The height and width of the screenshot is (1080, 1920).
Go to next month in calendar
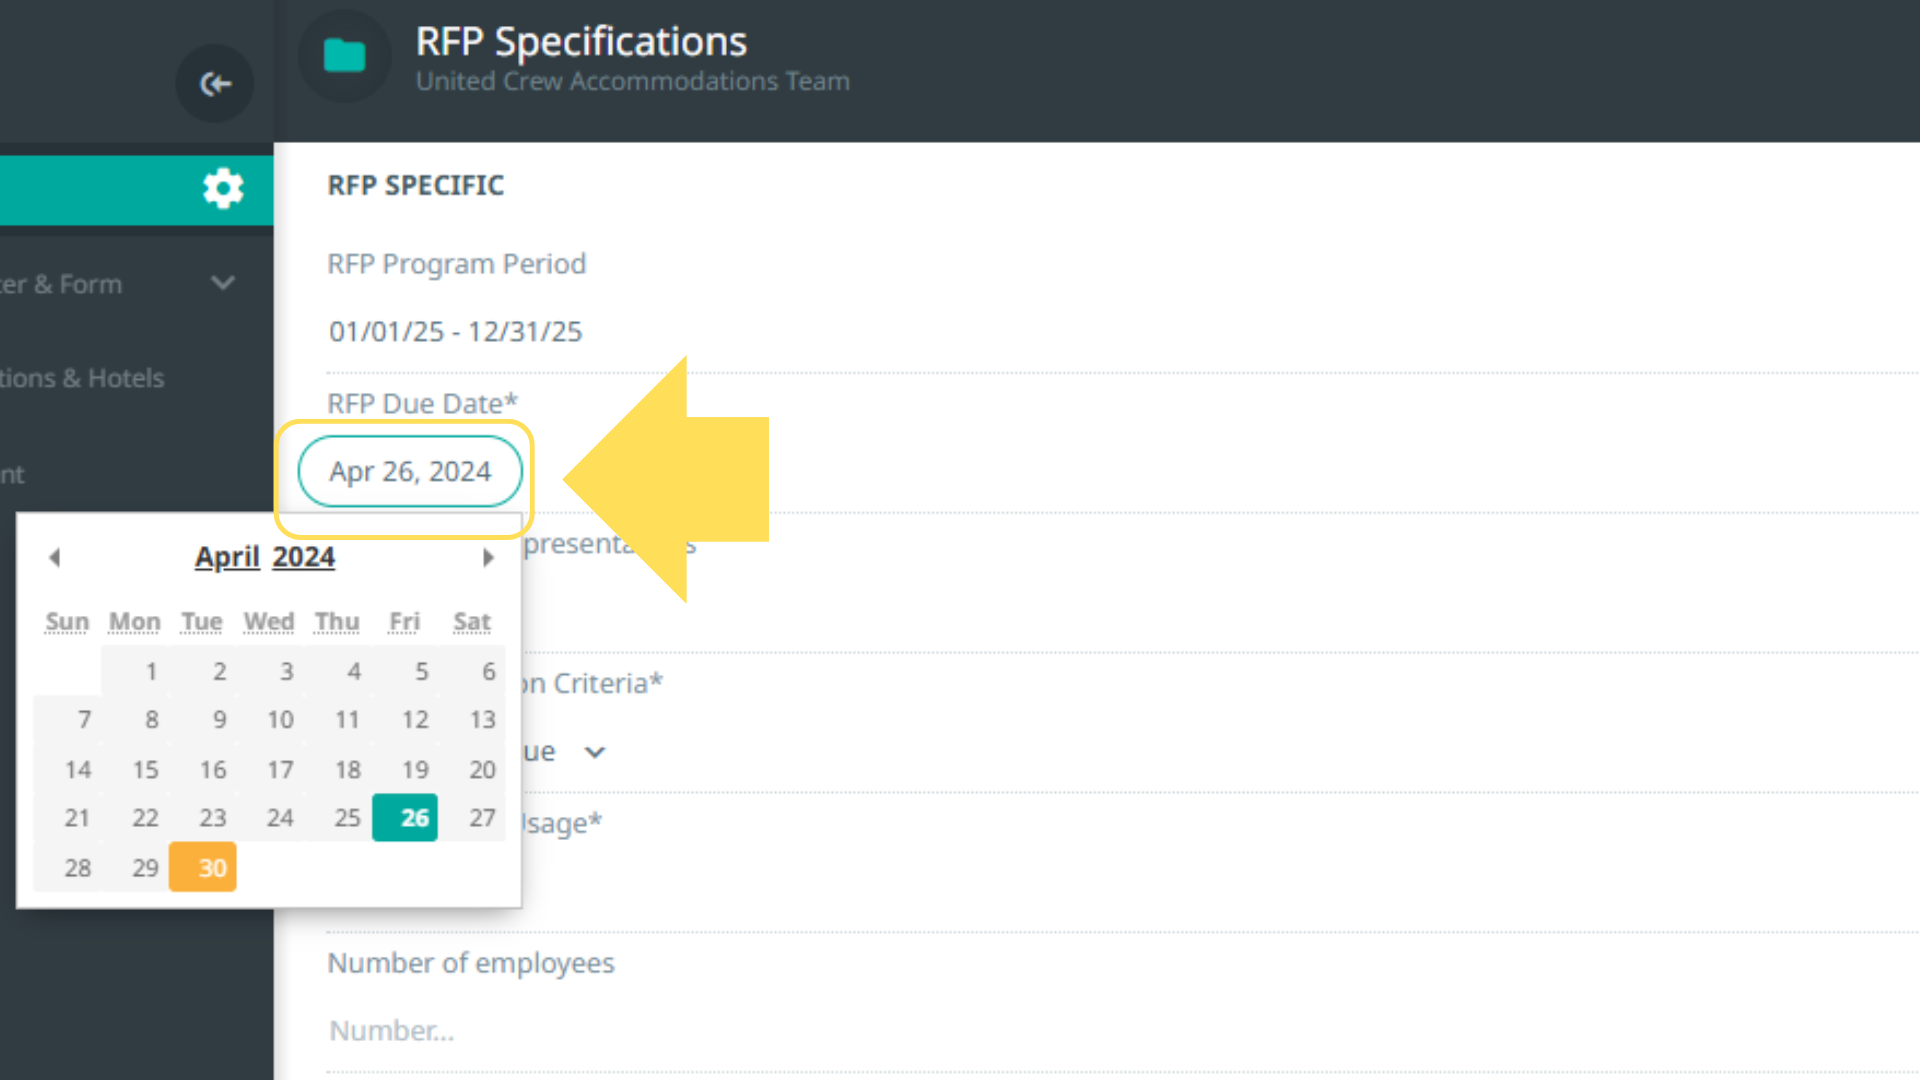tap(488, 557)
